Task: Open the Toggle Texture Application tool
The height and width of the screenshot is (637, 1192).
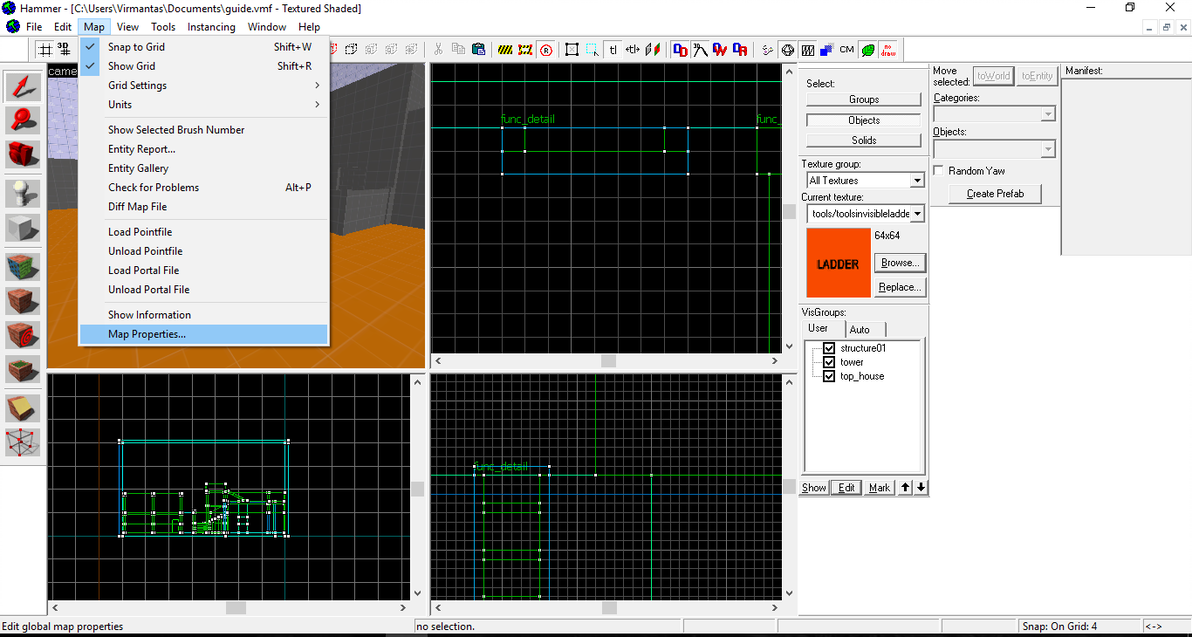Action: coord(23,266)
